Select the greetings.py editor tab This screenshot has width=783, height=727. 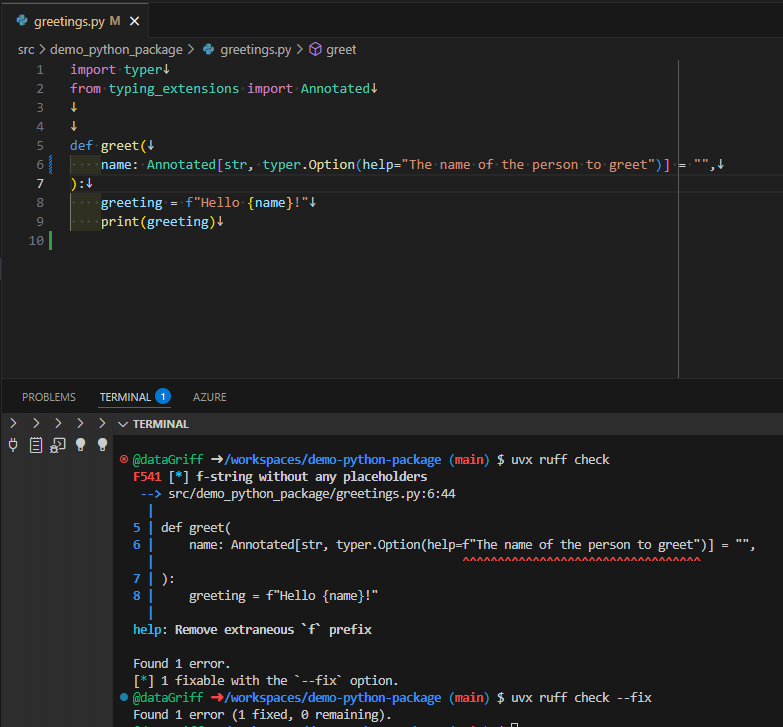(75, 21)
